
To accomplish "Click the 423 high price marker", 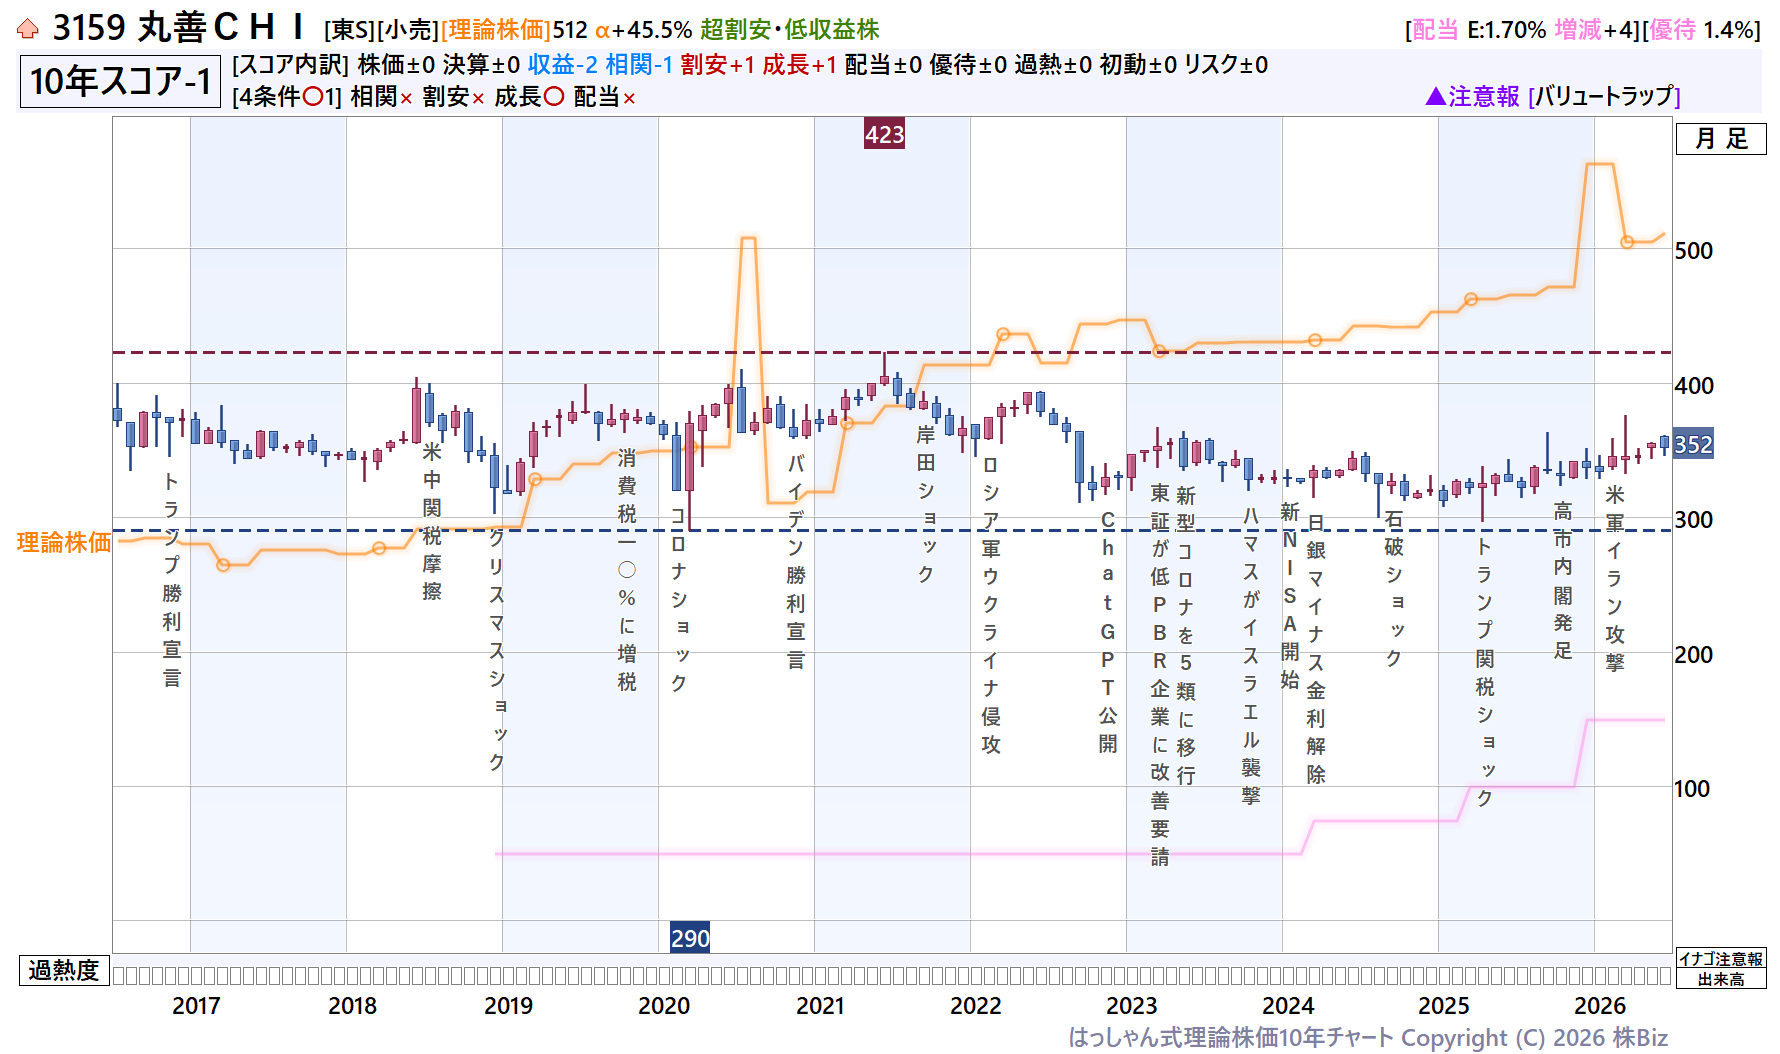I will click(884, 134).
